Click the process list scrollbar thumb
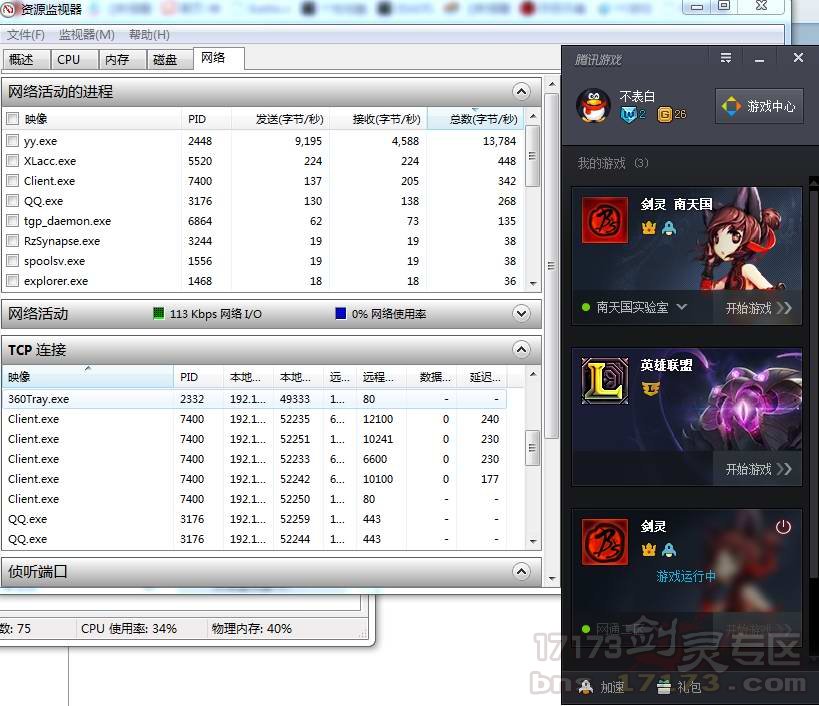 pos(532,156)
